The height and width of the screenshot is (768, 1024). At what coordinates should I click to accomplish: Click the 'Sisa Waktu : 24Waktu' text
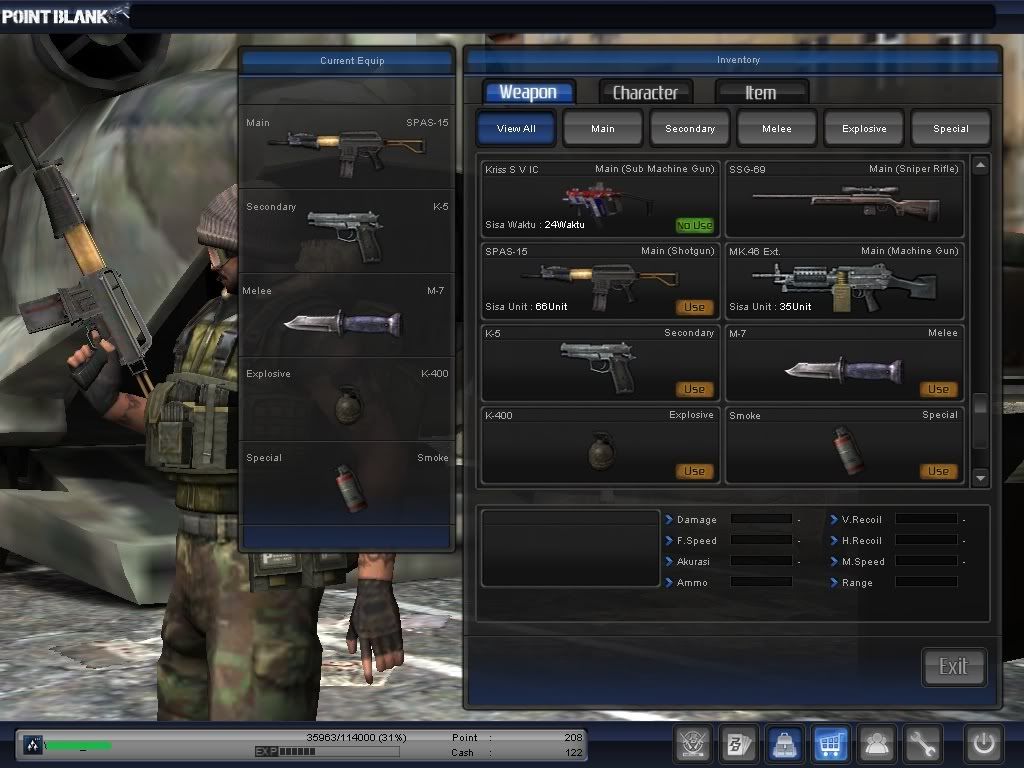[535, 225]
